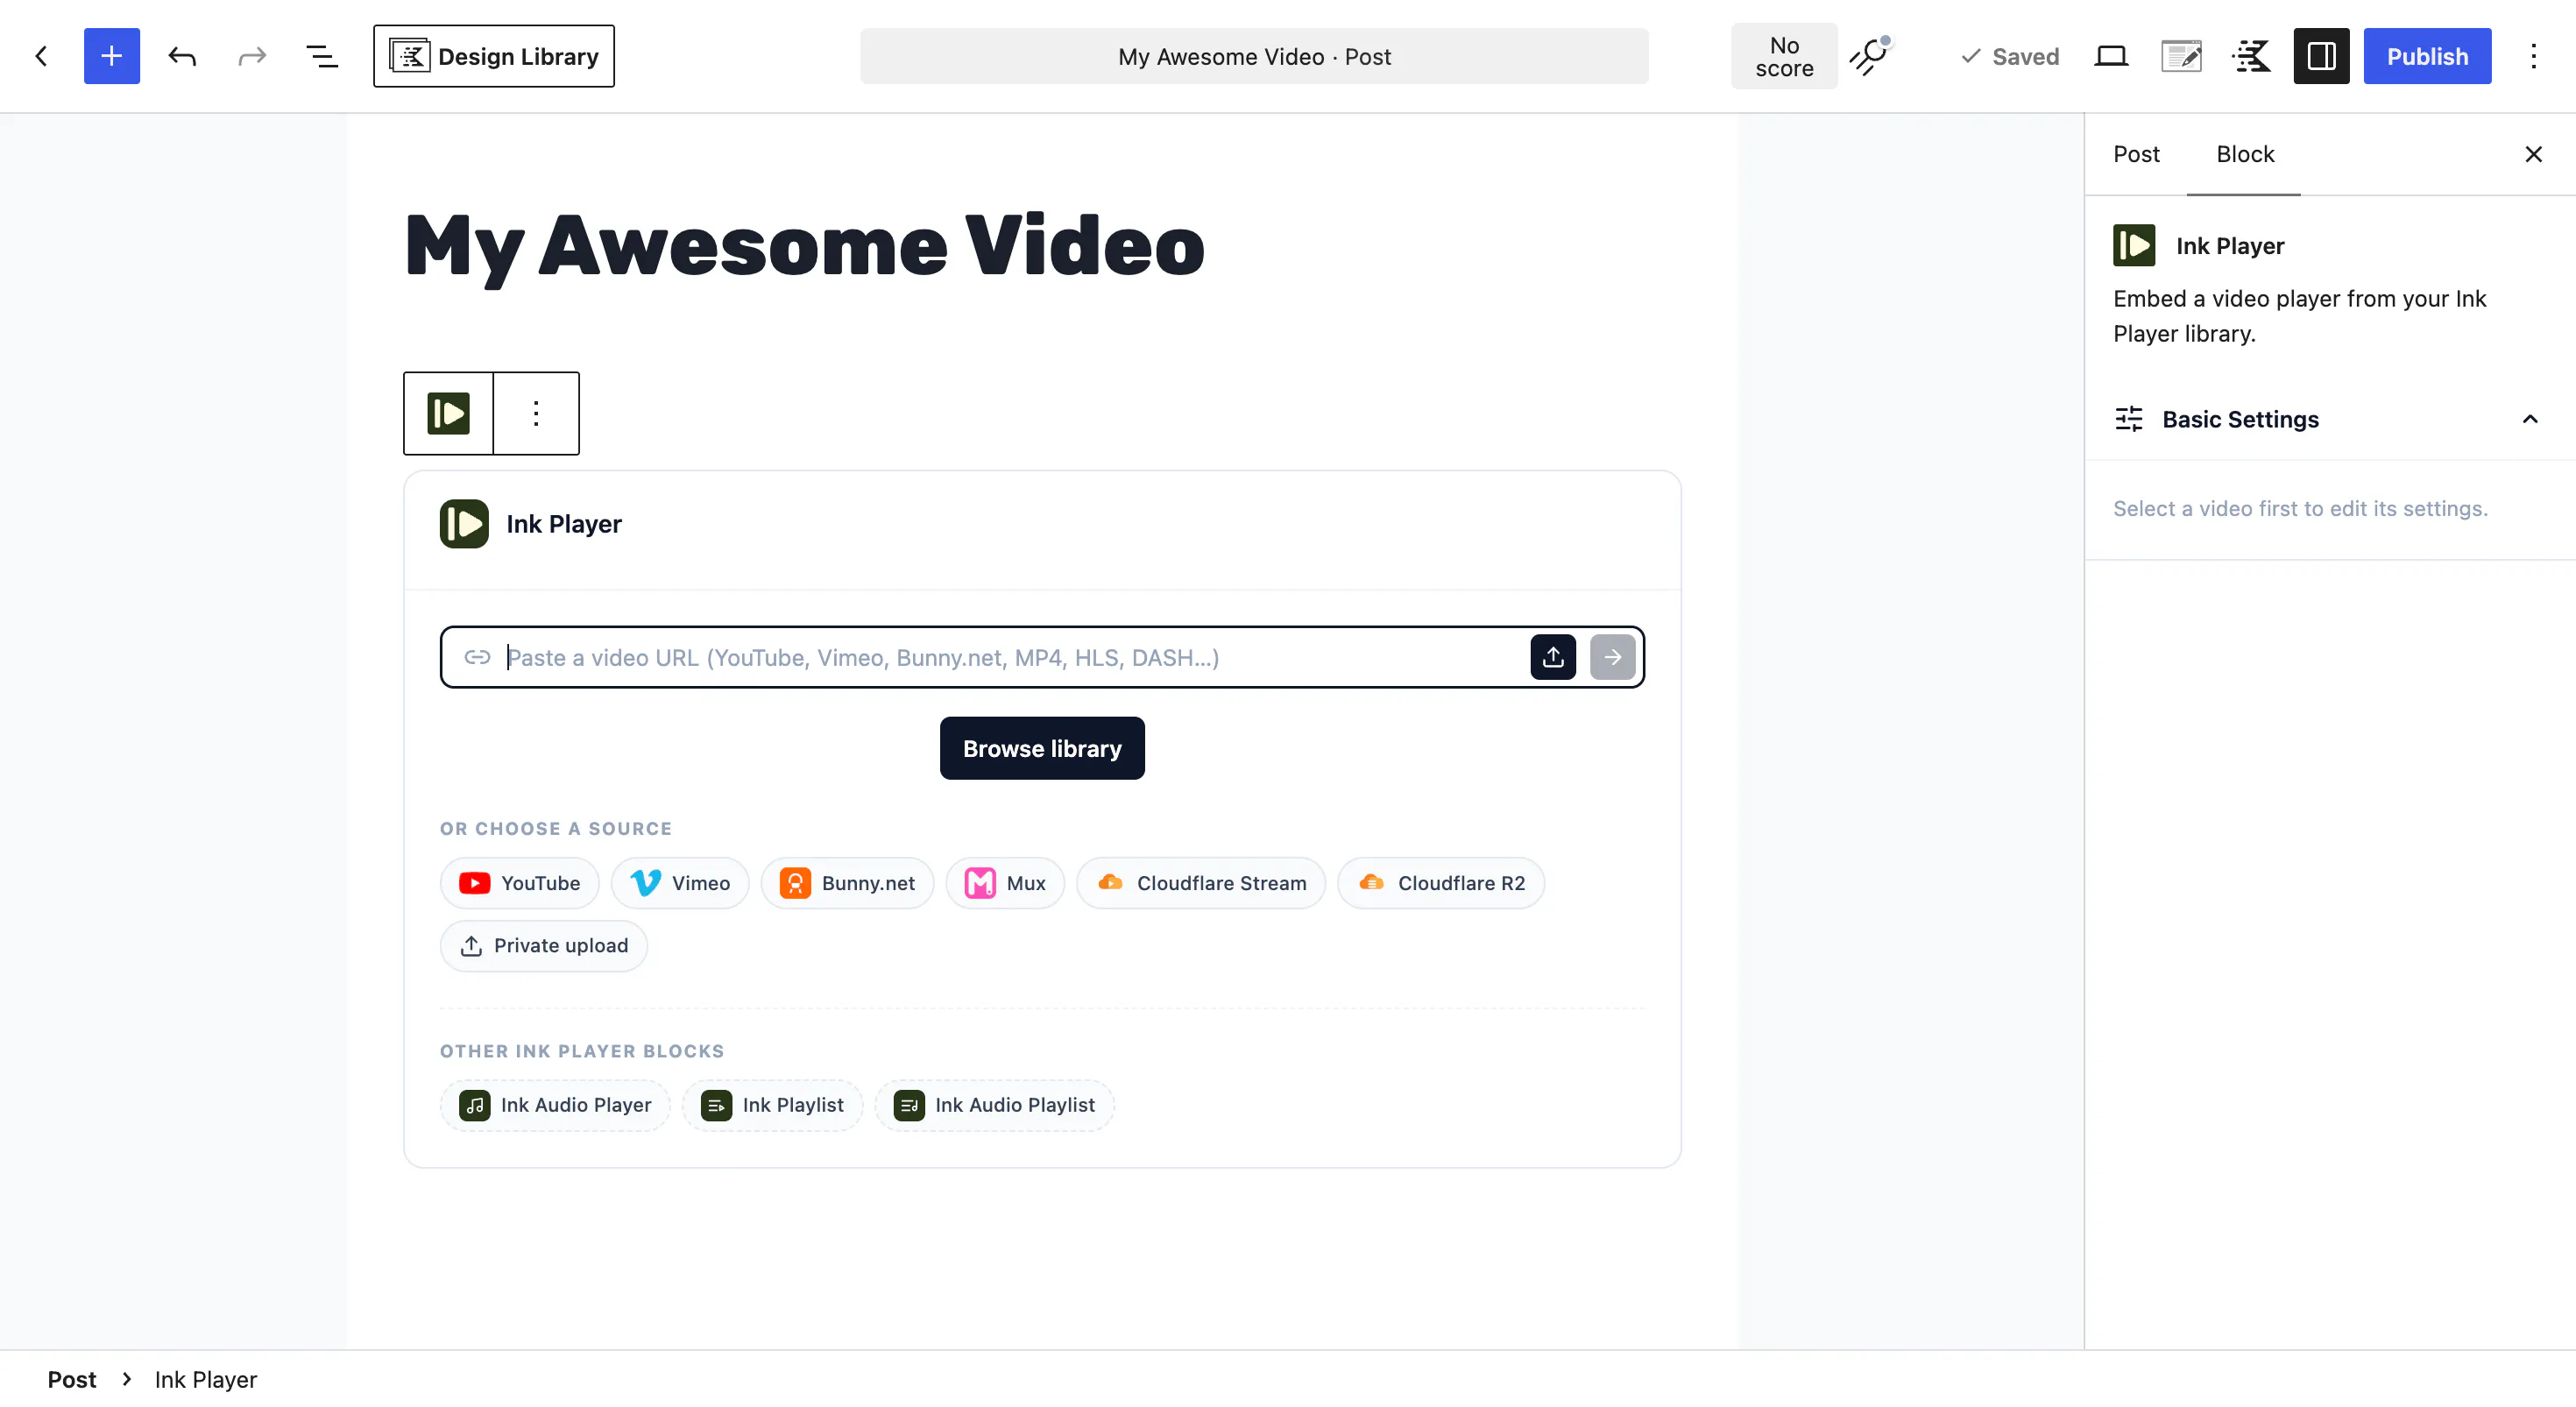This screenshot has height=1407, width=2576.
Task: Redo the last undone change
Action: click(252, 56)
